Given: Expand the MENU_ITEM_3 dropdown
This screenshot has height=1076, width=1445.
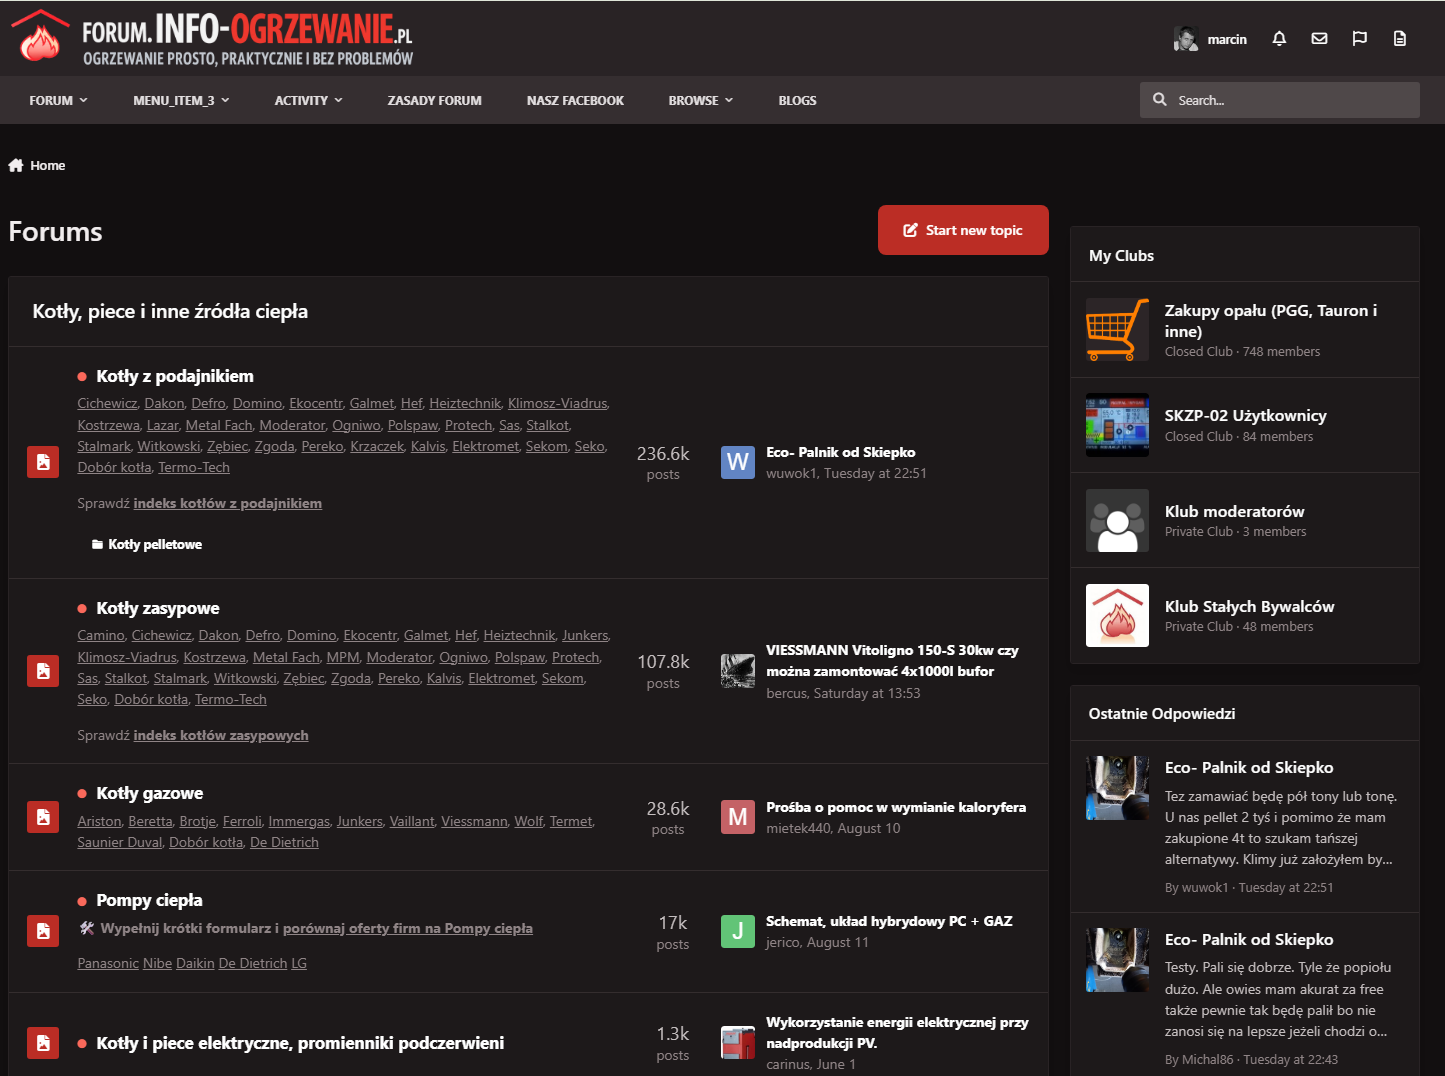Looking at the screenshot, I should [x=181, y=100].
